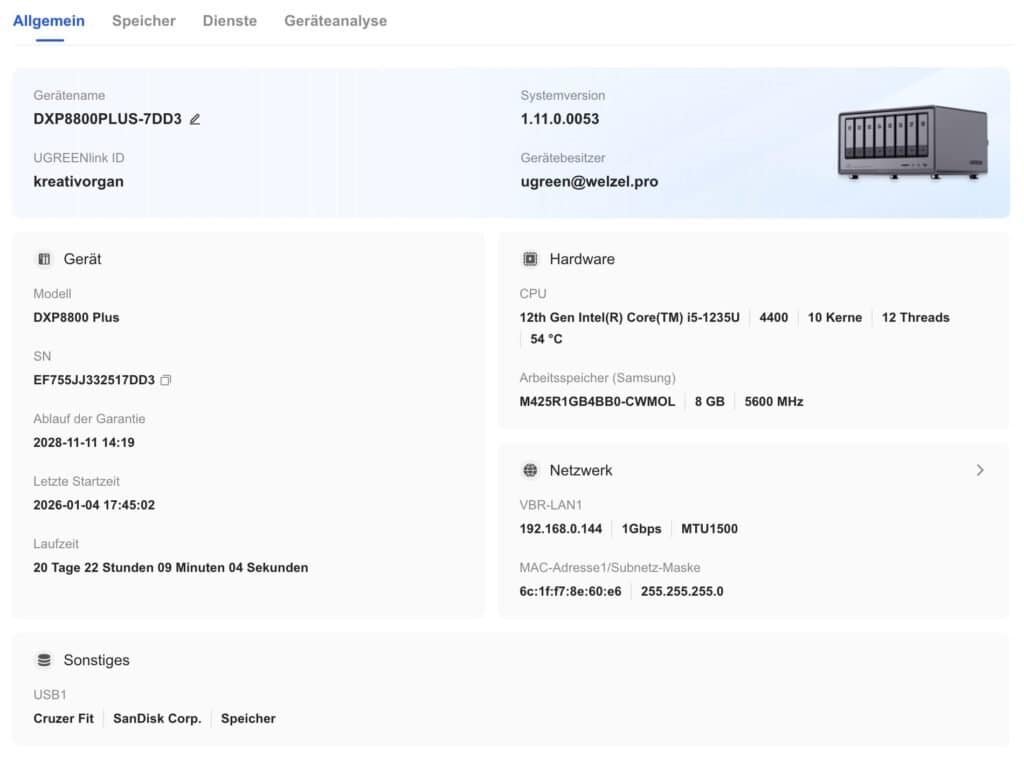
Task: Select the Allgemein tab
Action: [x=49, y=21]
